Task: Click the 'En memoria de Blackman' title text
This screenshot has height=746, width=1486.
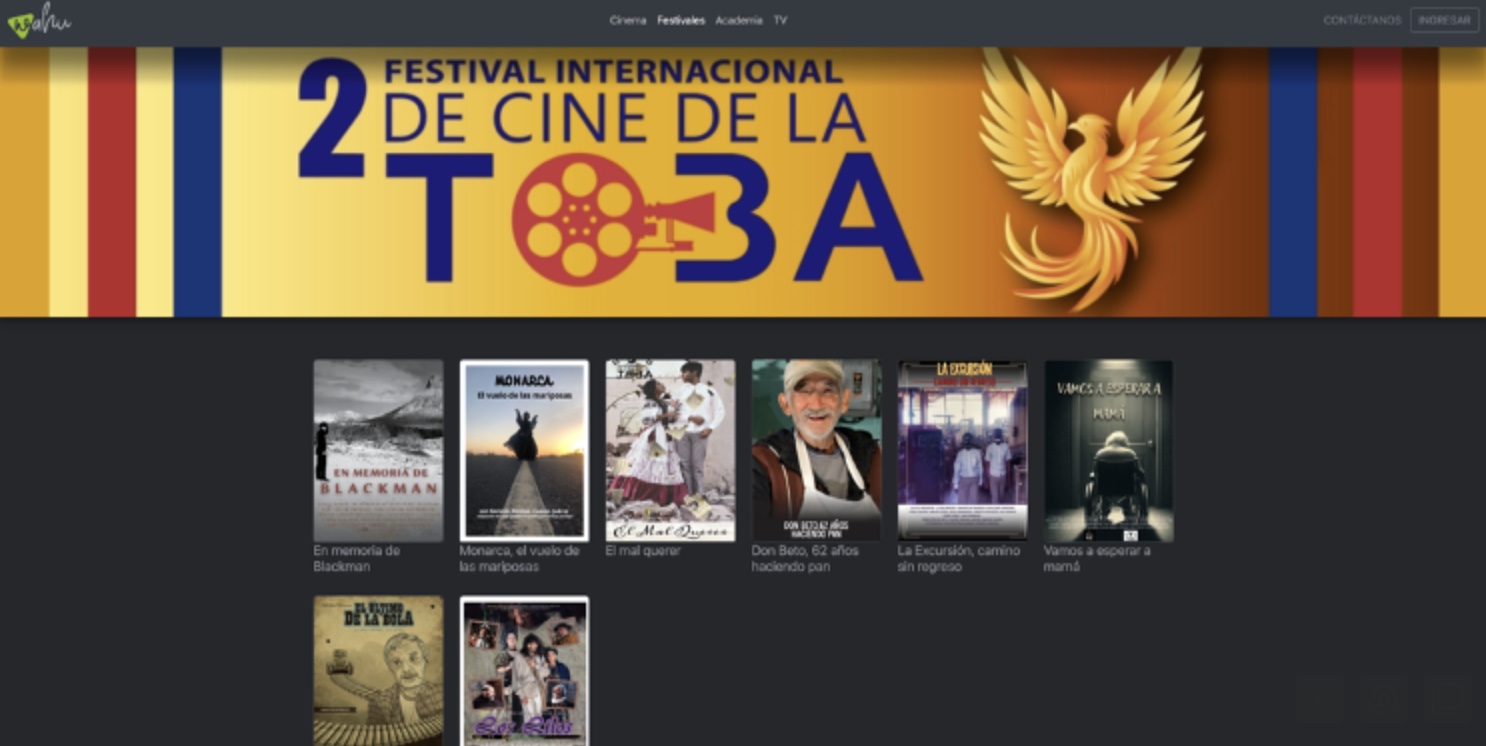Action: click(x=357, y=558)
